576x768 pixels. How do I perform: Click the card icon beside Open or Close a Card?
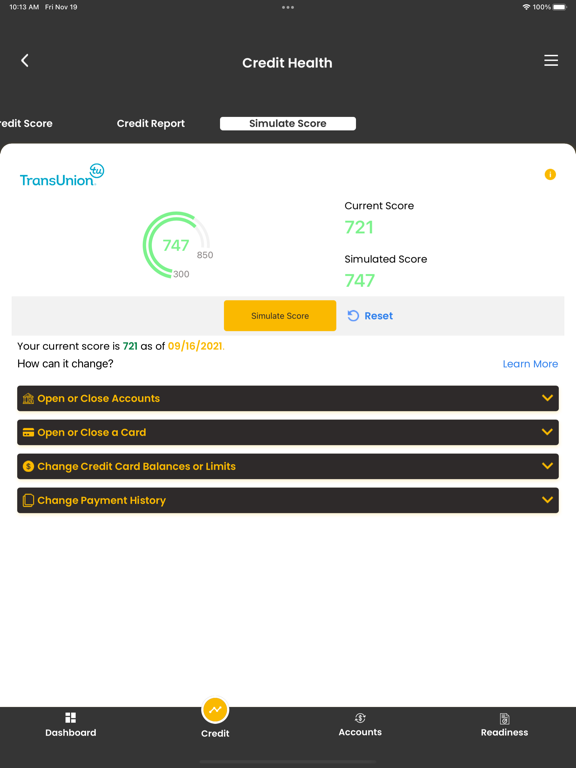point(28,432)
